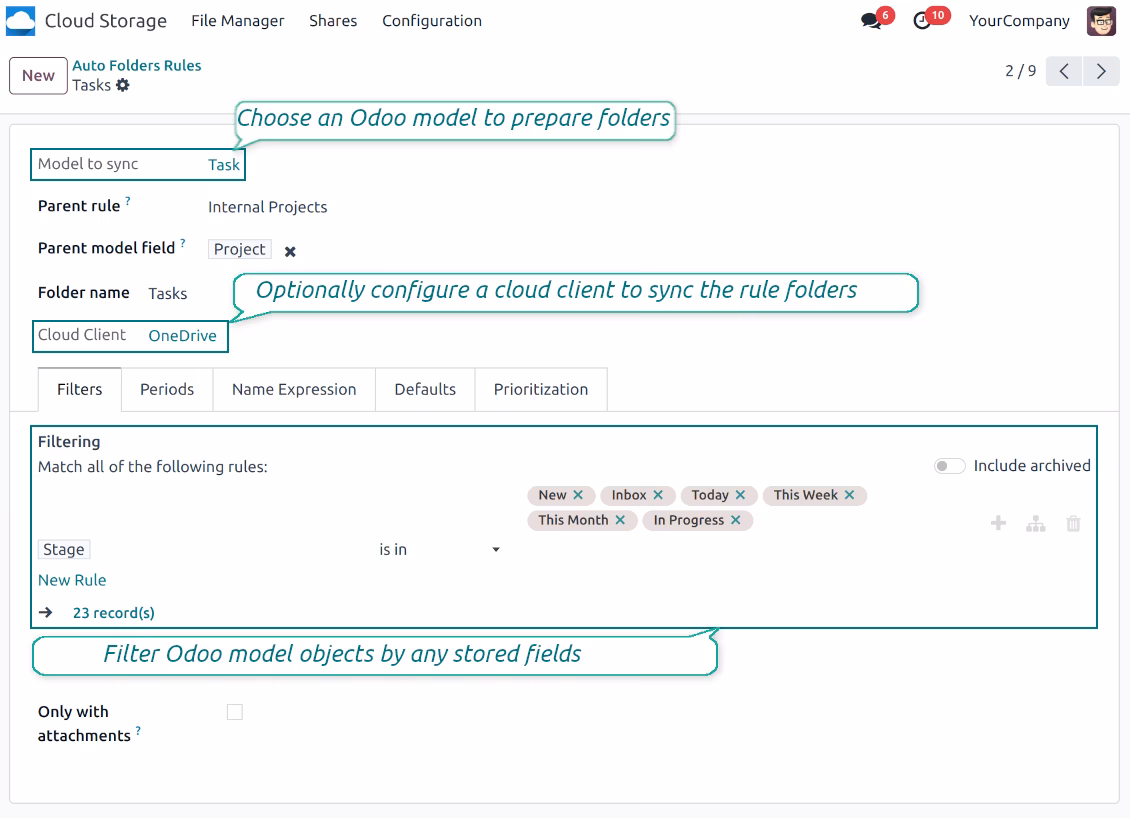Viewport: 1130px width, 818px height.
Task: Open the File Manager menu
Action: 238,21
